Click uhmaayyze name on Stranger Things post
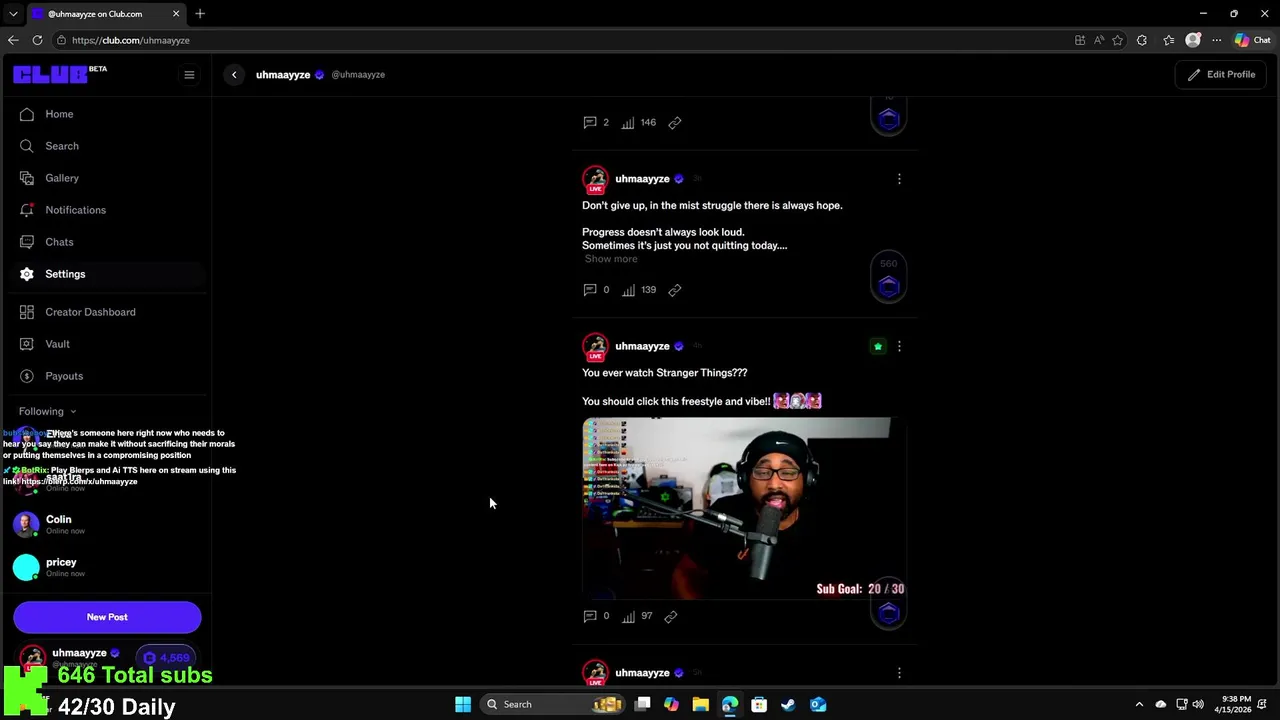Screen dimensions: 1280x720 (642, 346)
